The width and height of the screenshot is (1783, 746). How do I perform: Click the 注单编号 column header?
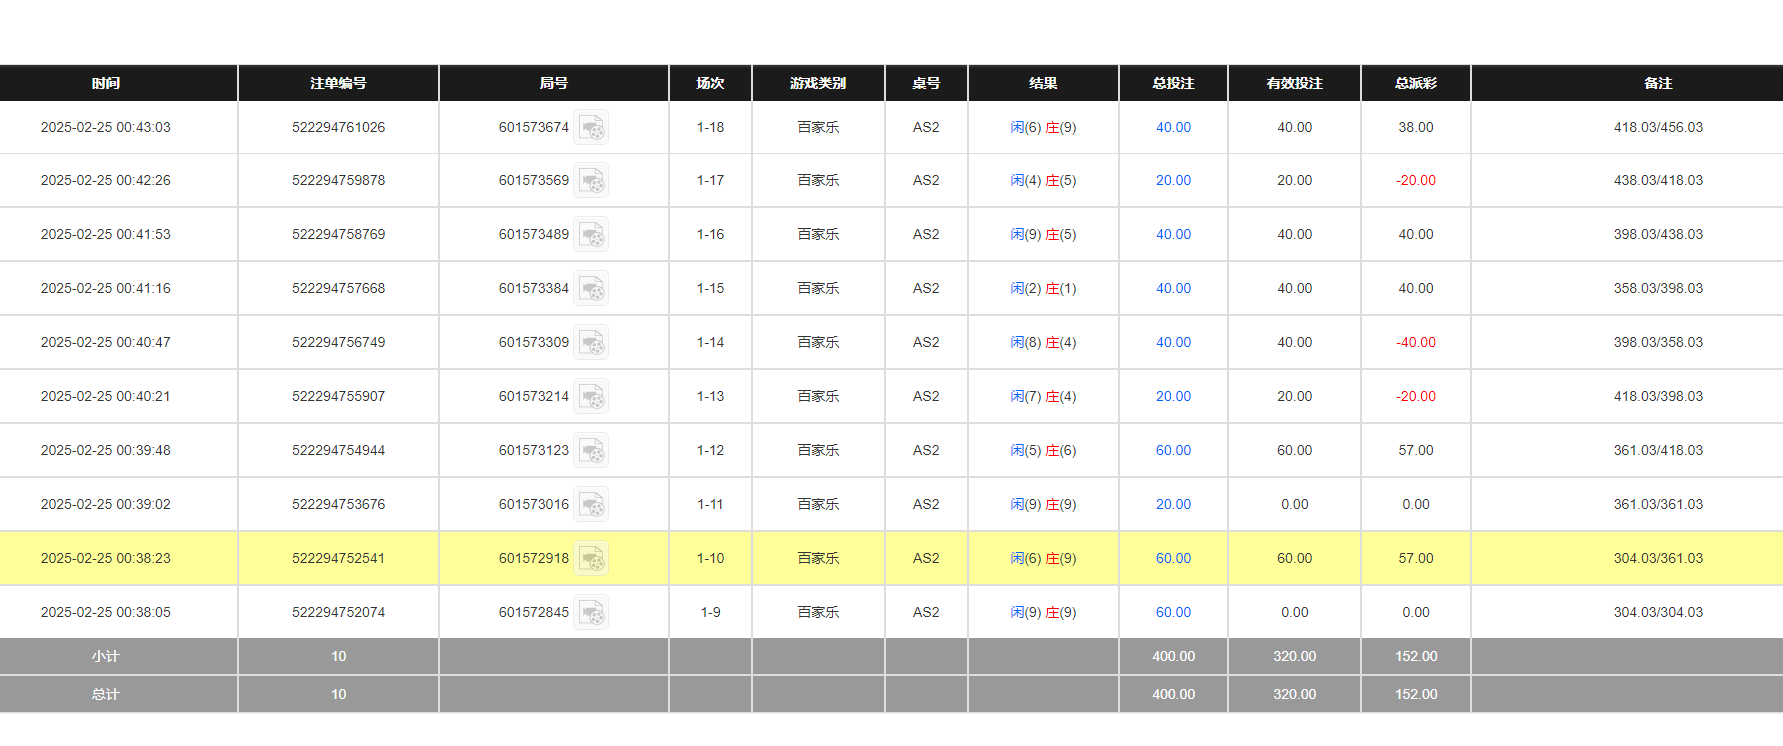338,84
